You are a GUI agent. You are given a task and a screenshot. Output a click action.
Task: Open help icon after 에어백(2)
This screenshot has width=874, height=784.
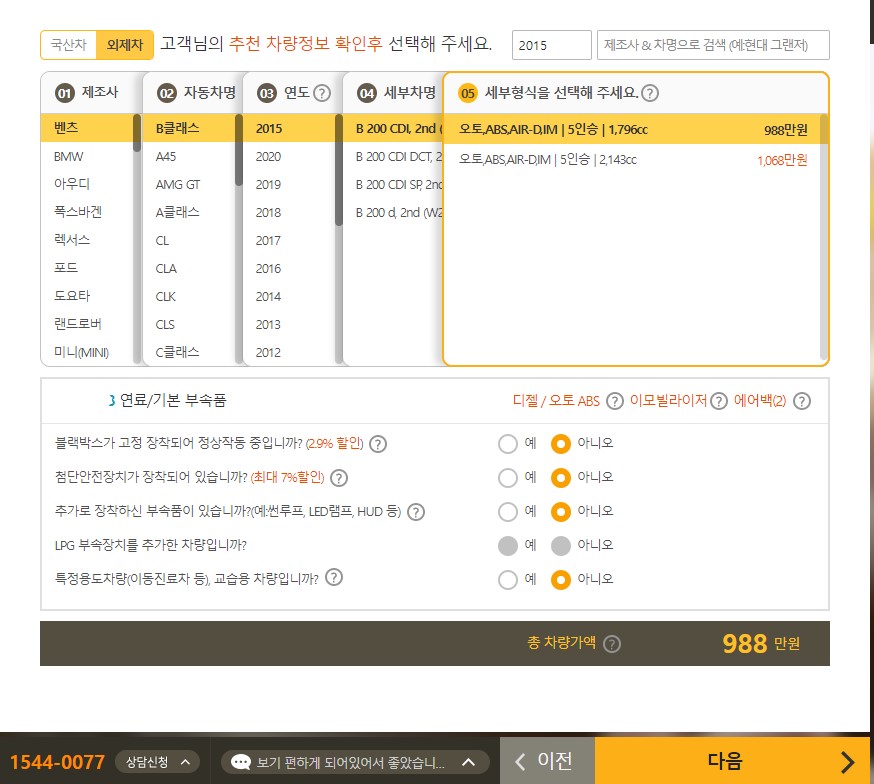[x=802, y=401]
